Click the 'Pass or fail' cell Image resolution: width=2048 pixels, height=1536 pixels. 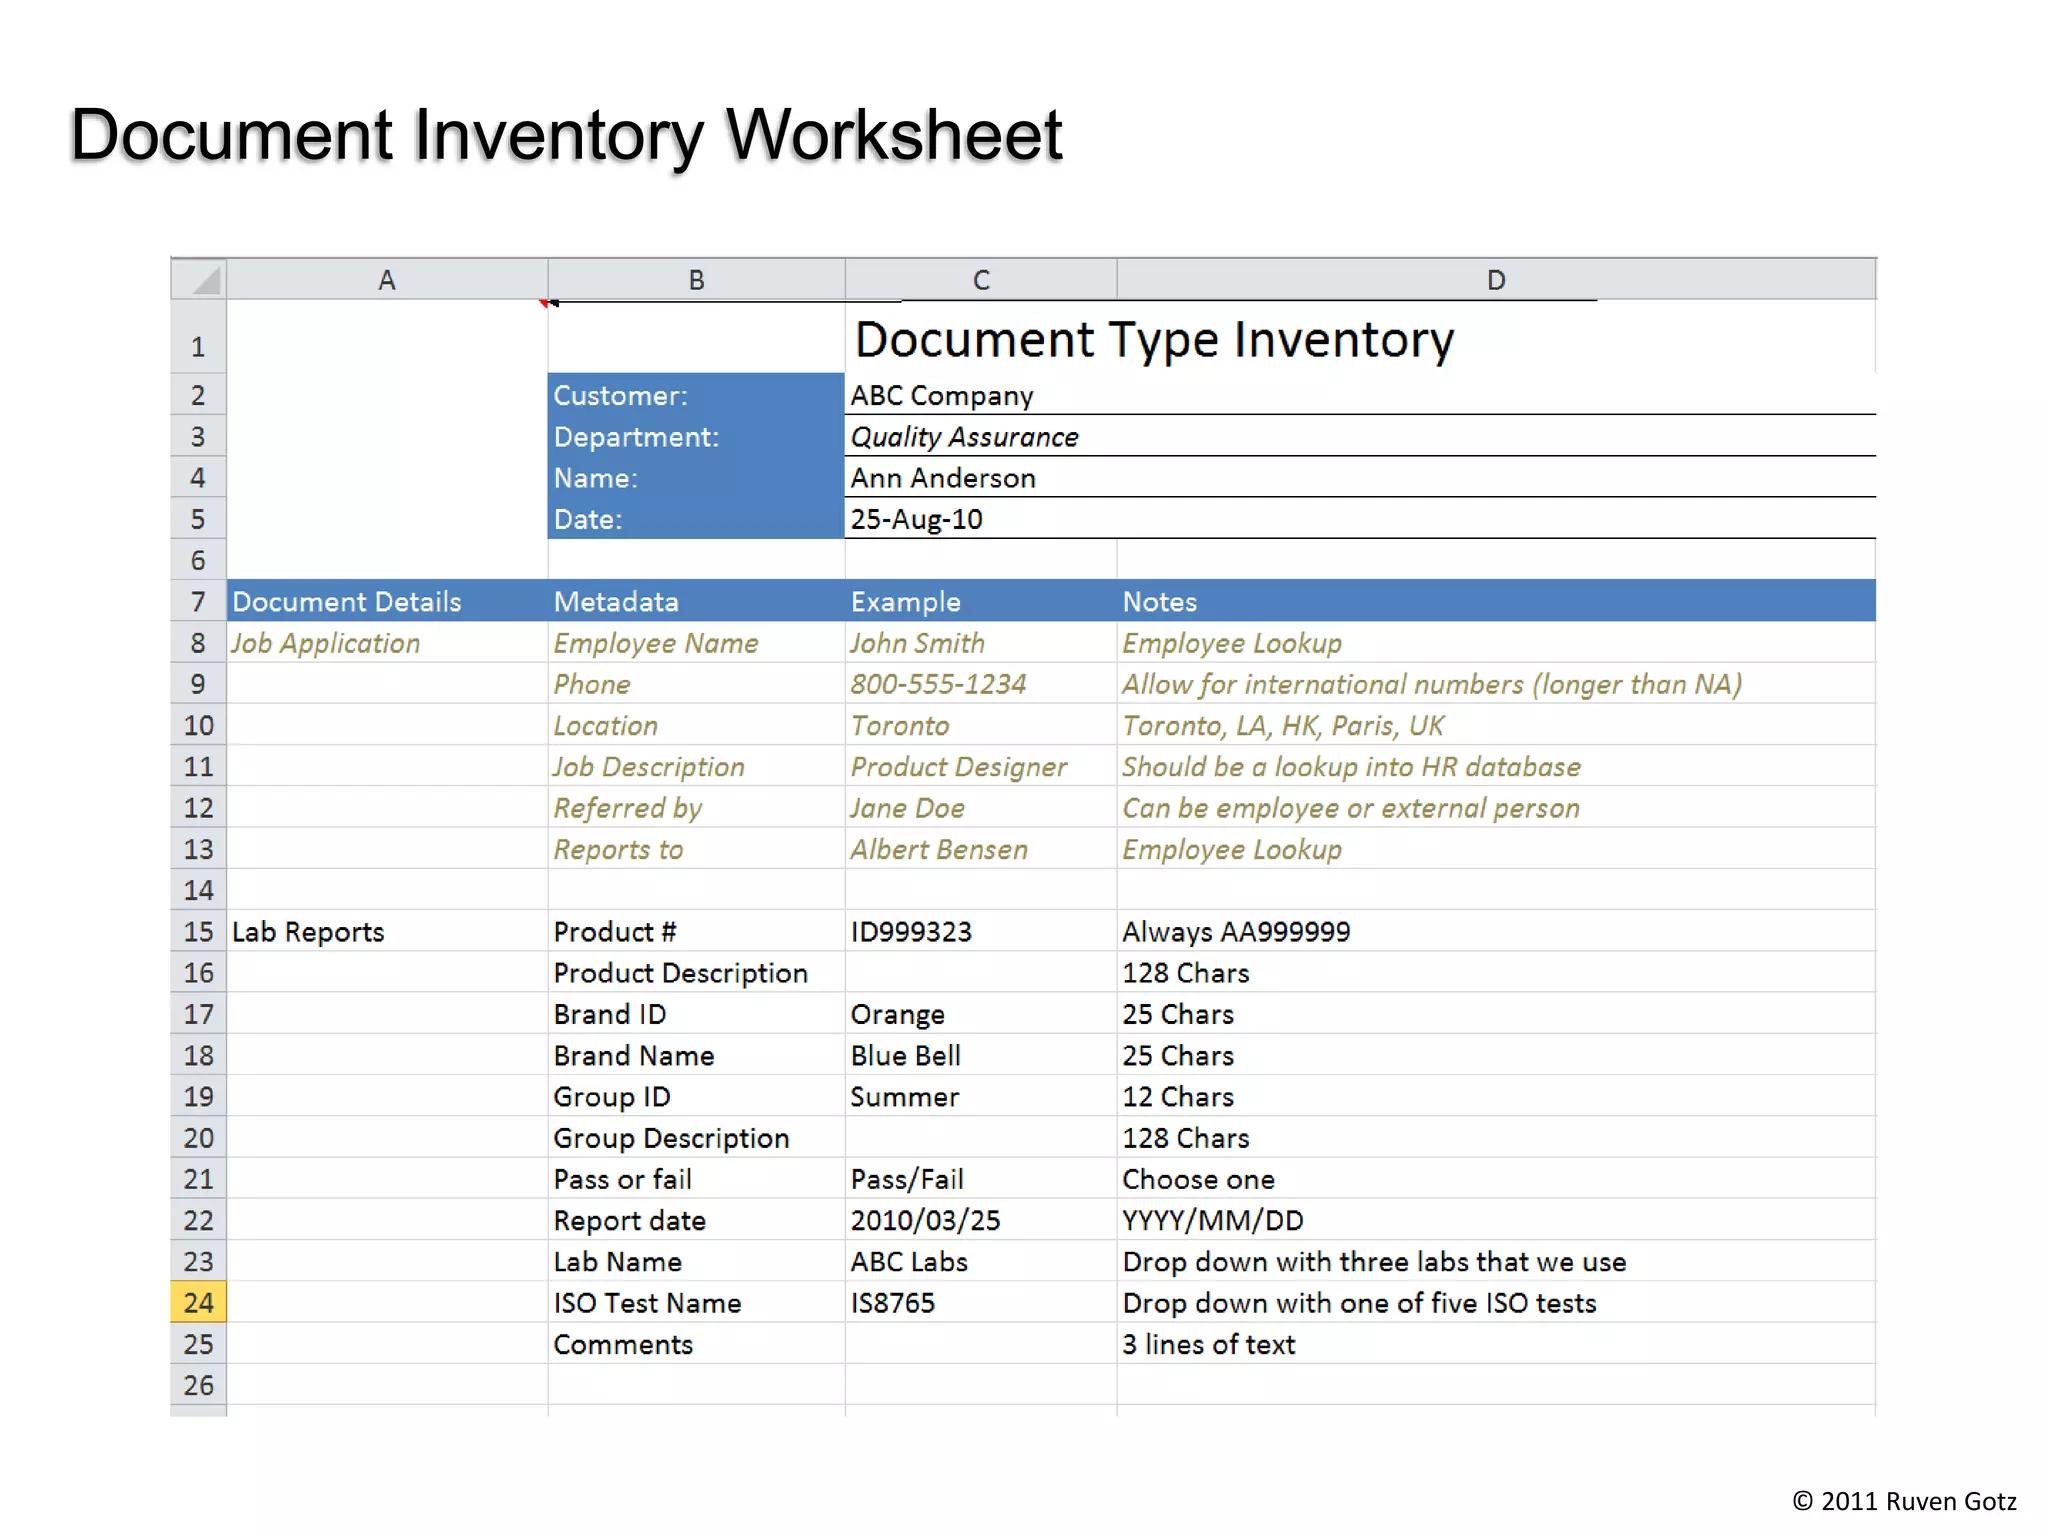[x=696, y=1179]
